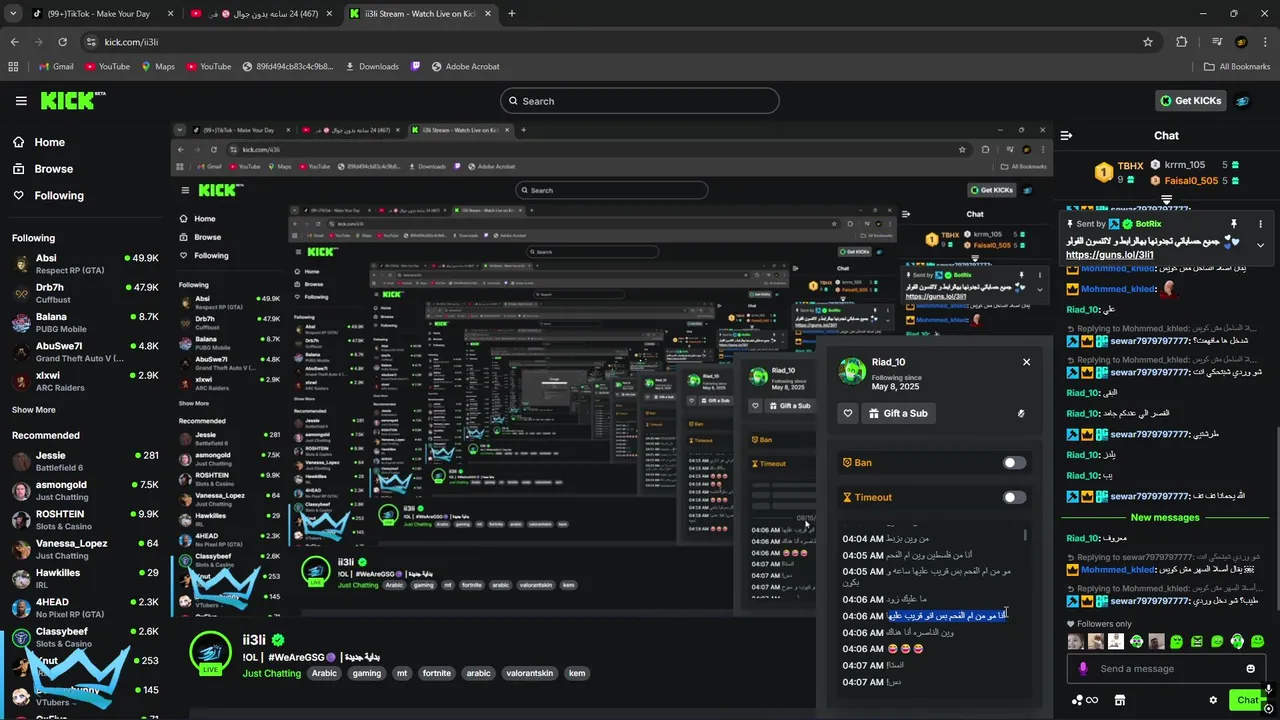The image size is (1280, 720).
Task: Bookmark this page with the star icon
Action: [1148, 42]
